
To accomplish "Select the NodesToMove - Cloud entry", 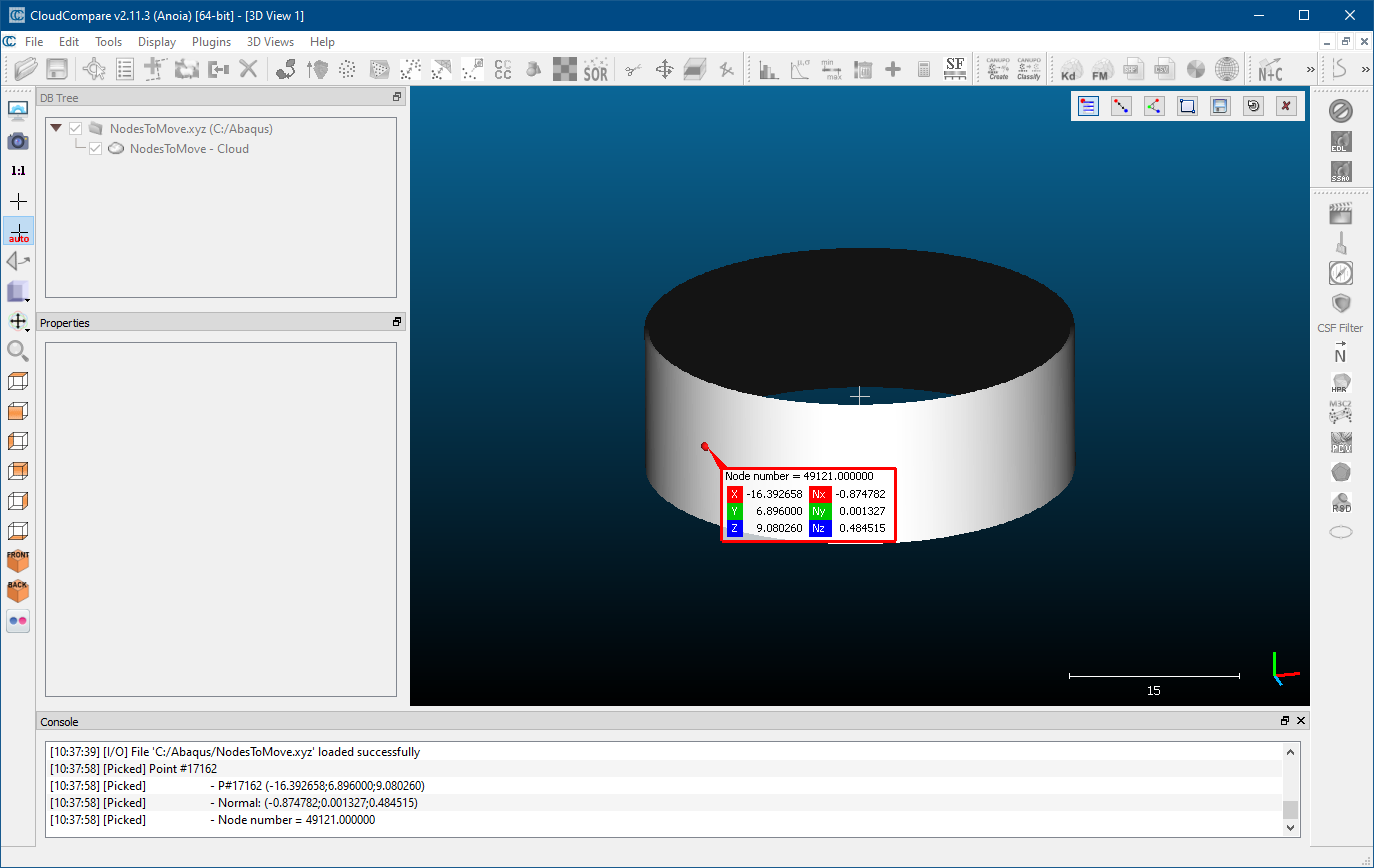I will point(189,149).
